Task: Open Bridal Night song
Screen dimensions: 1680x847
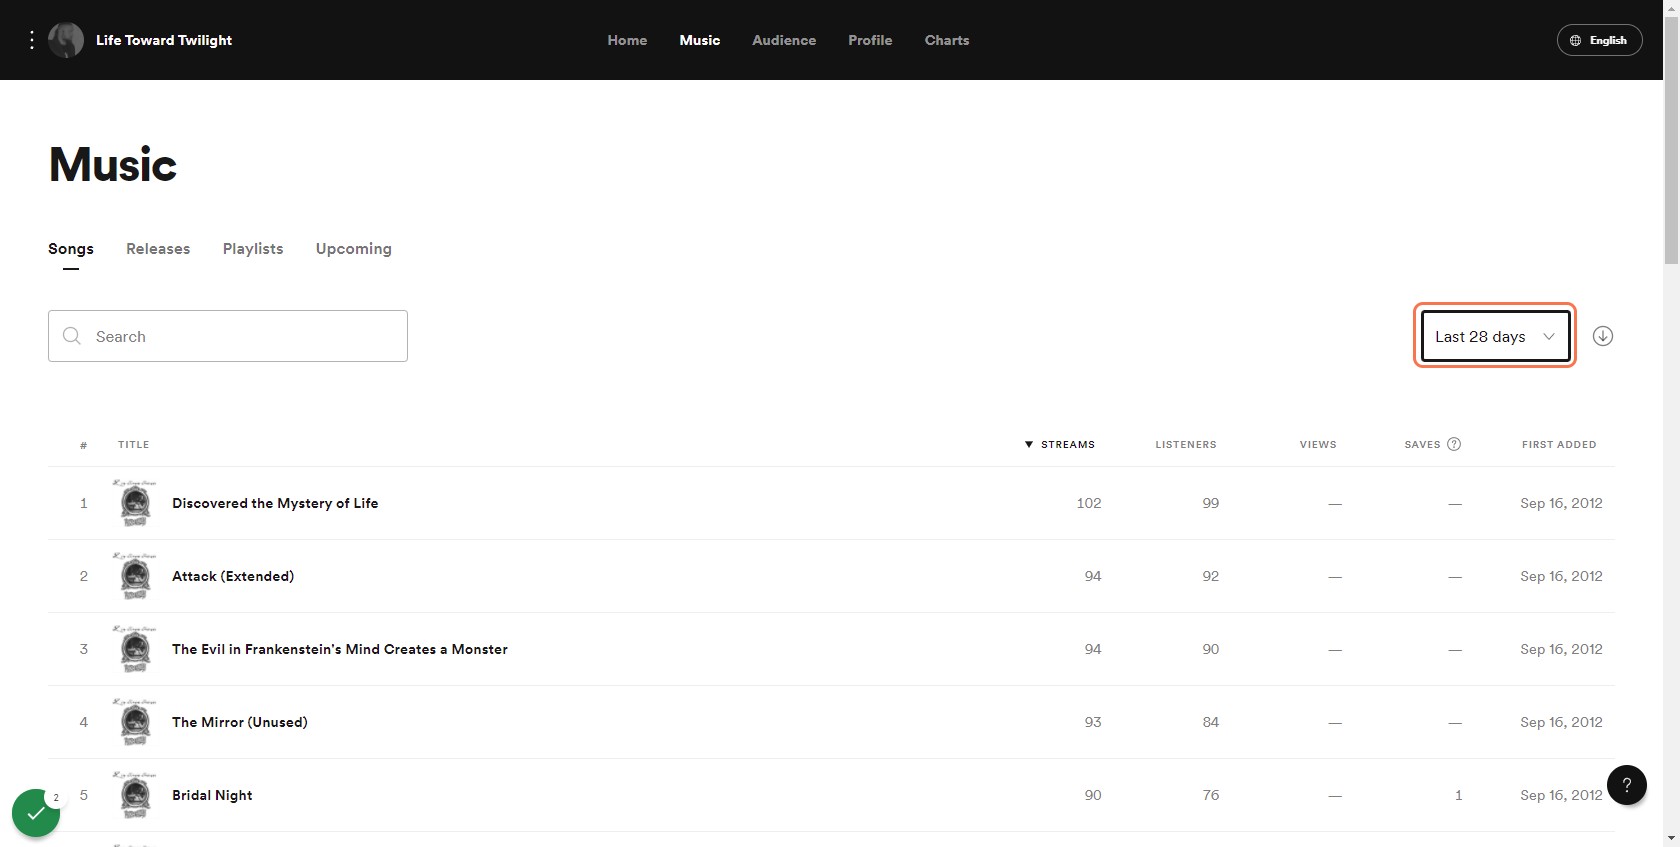Action: point(212,795)
